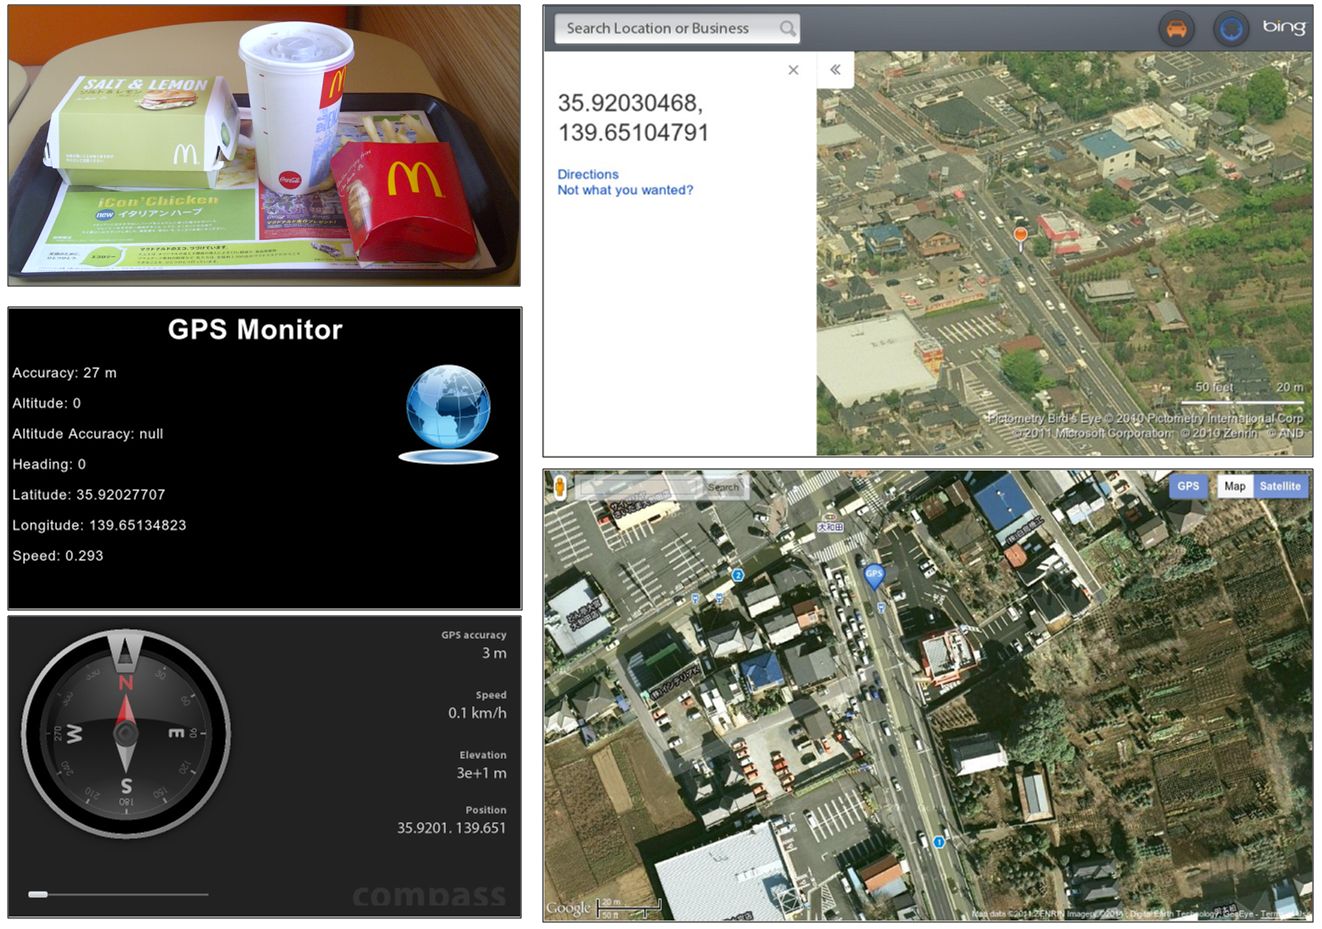1322x929 pixels.
Task: Select the 'Accuracy: 27 m' line
Action: point(64,373)
